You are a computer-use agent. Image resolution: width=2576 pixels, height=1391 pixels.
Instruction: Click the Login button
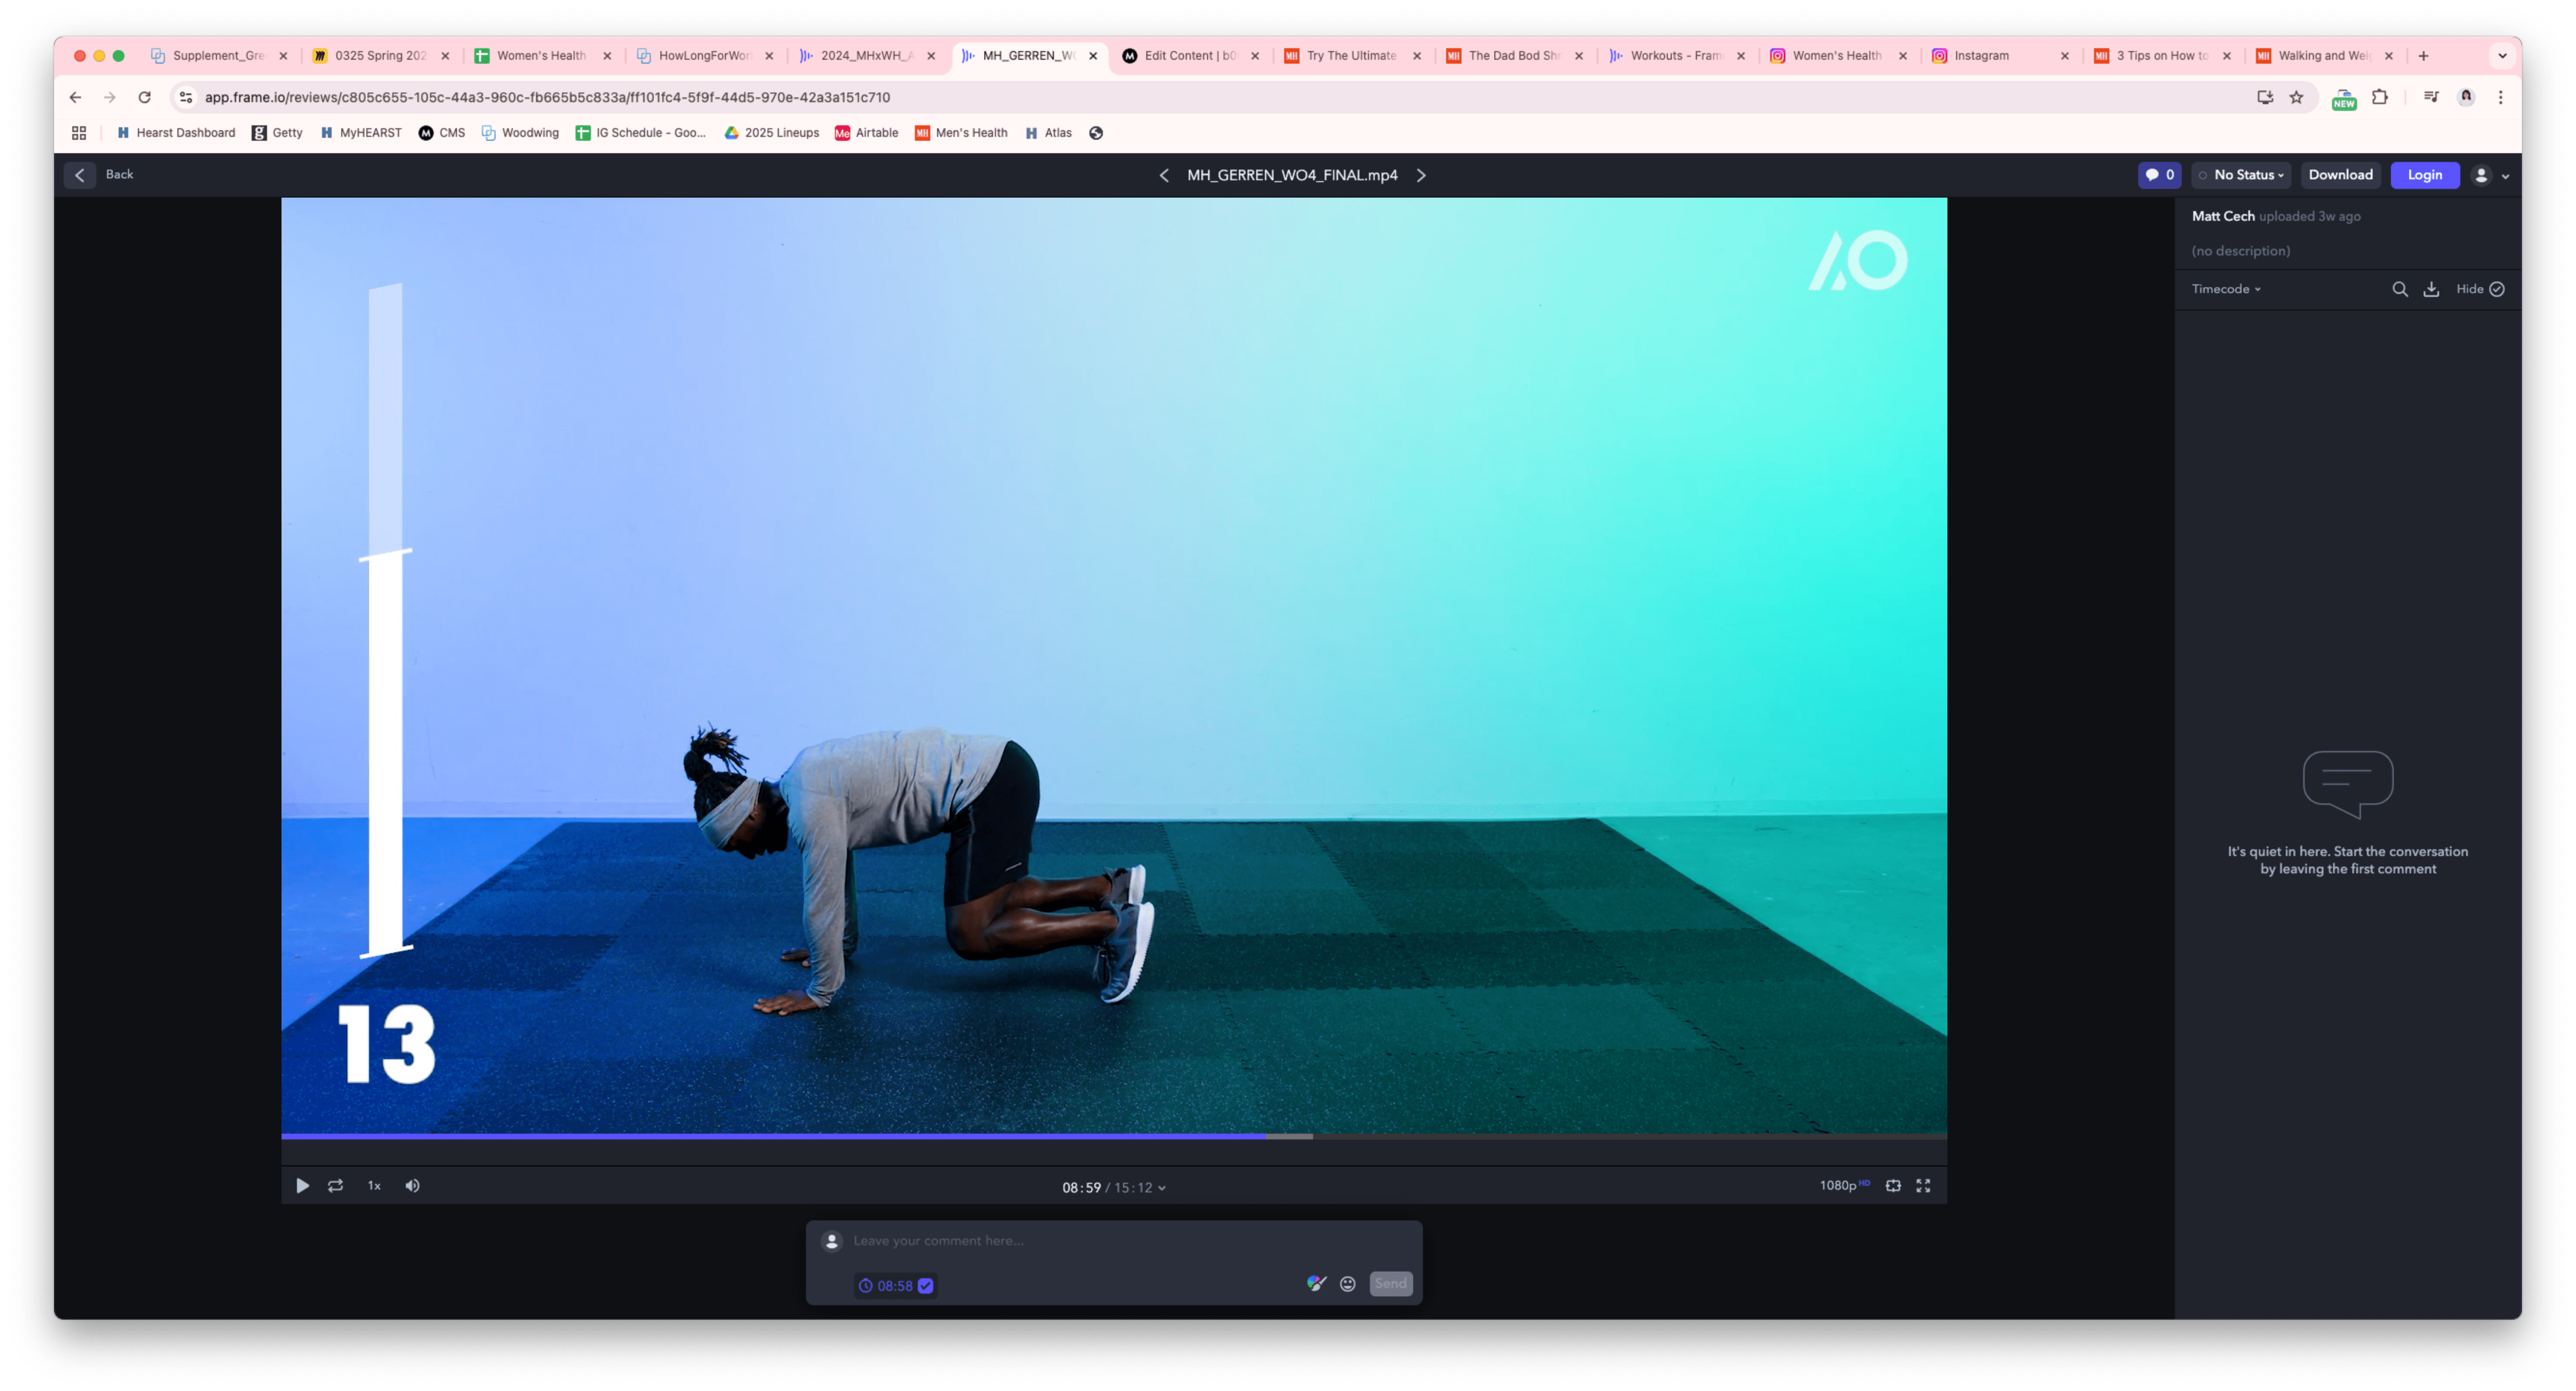point(2424,175)
